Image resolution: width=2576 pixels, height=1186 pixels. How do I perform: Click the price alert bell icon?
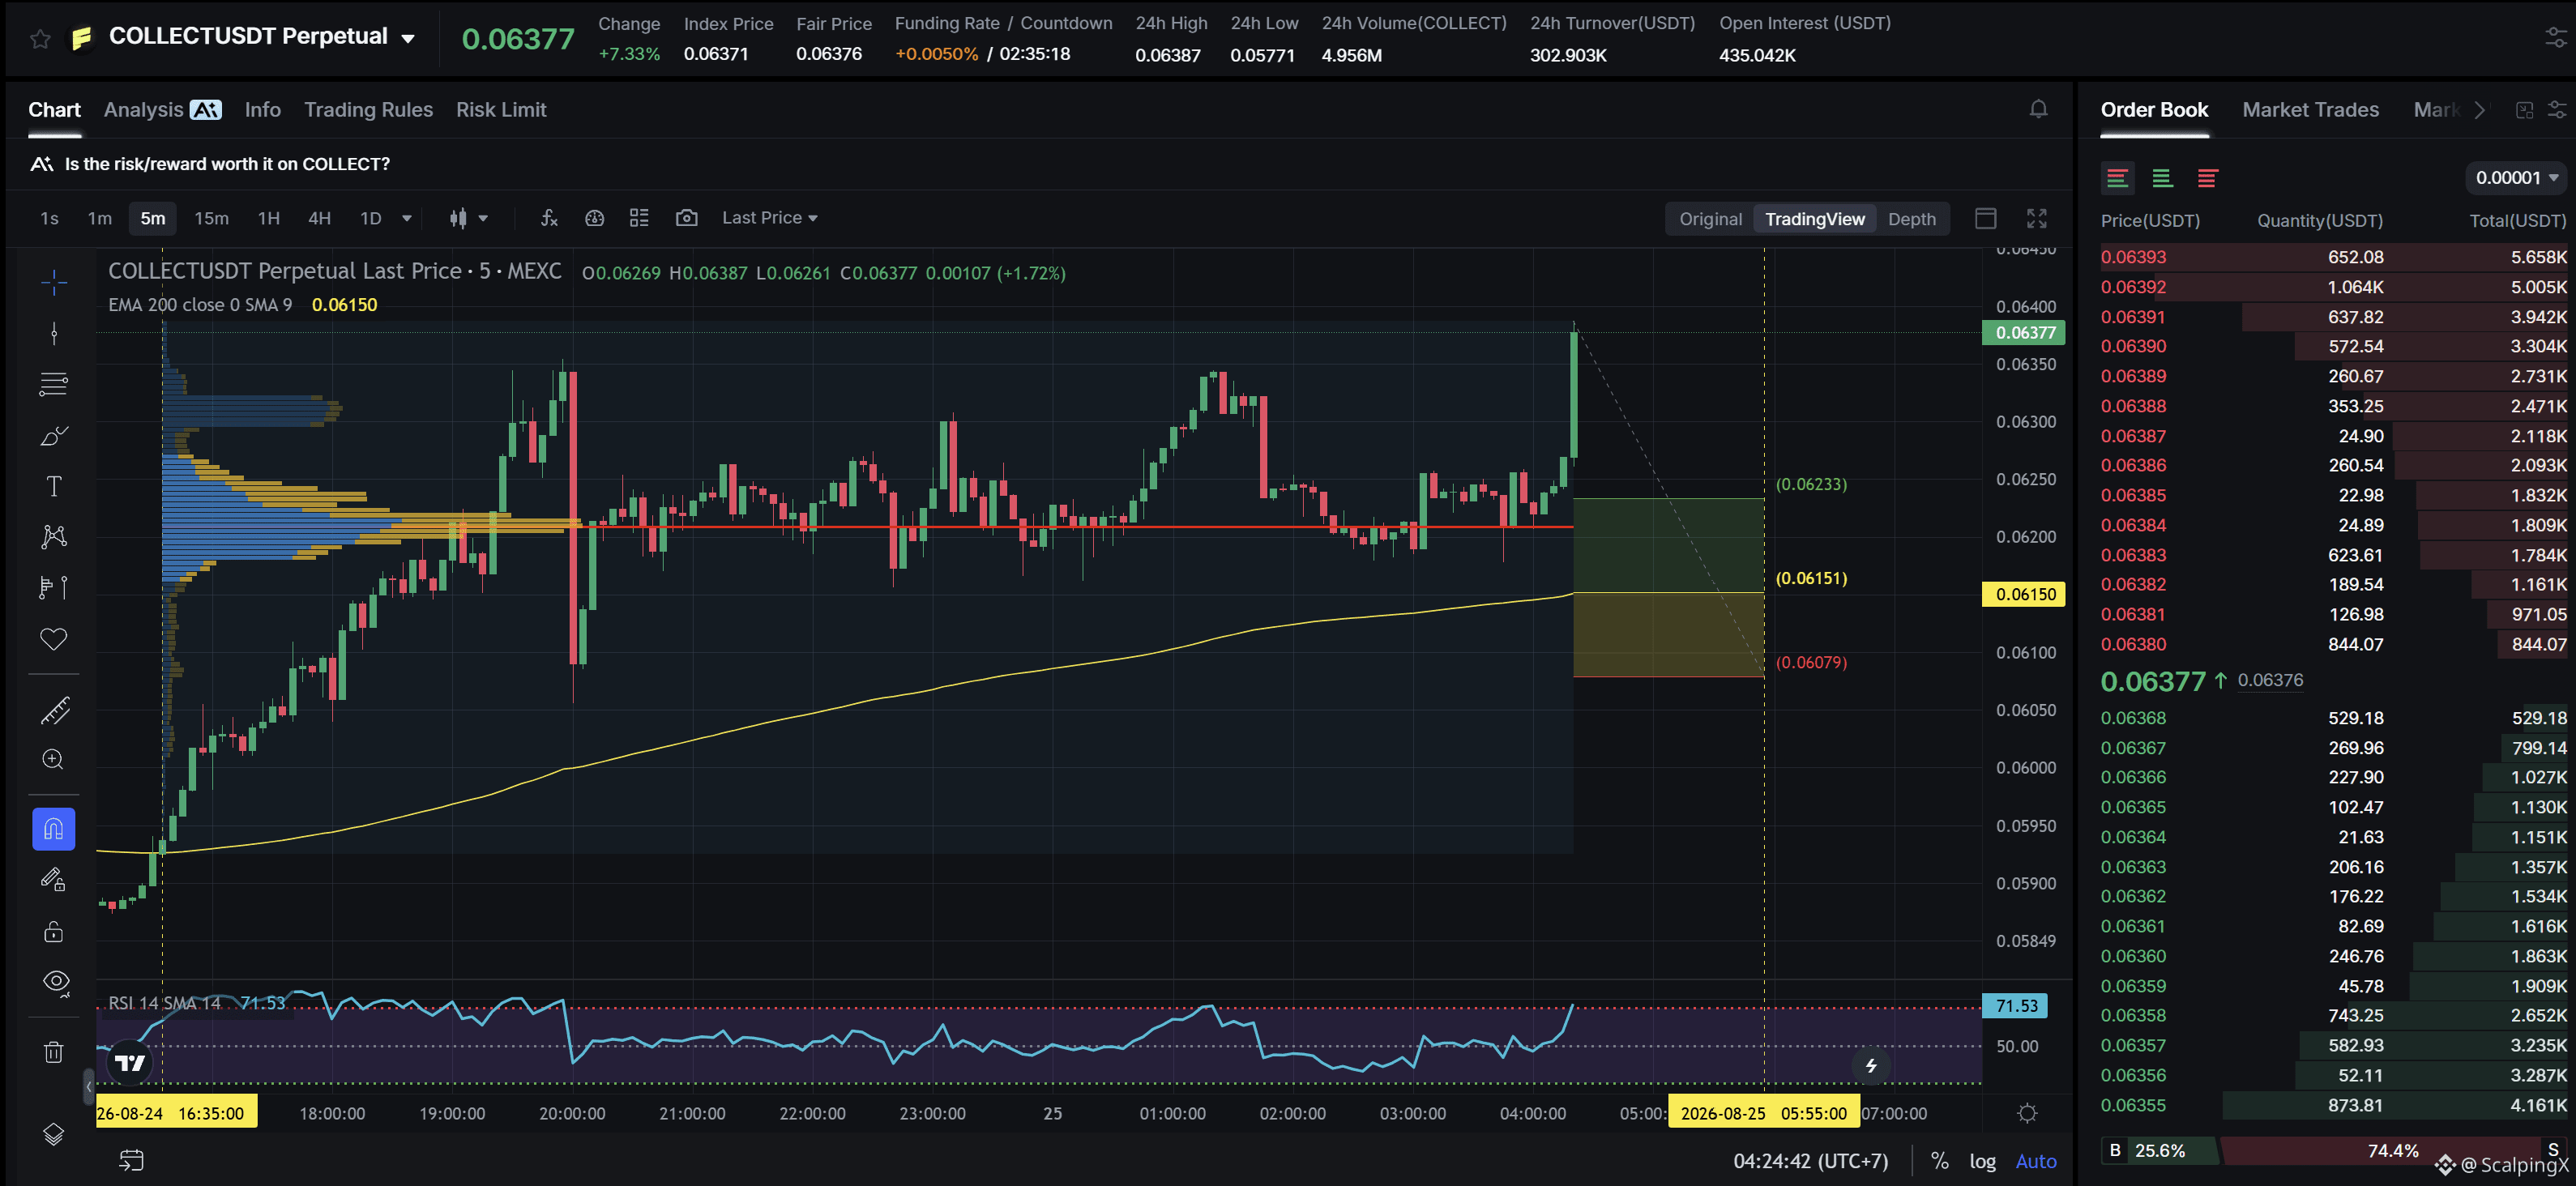pos(2038,109)
